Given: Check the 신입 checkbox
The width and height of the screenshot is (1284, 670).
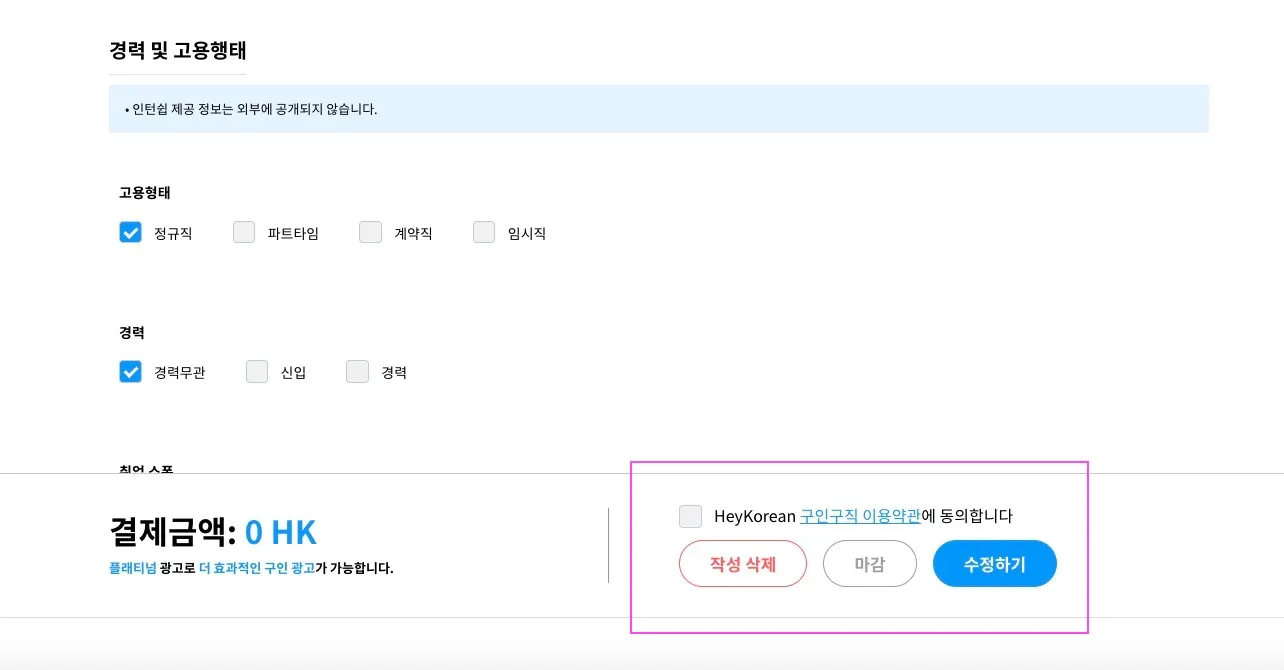Looking at the screenshot, I should click(257, 372).
